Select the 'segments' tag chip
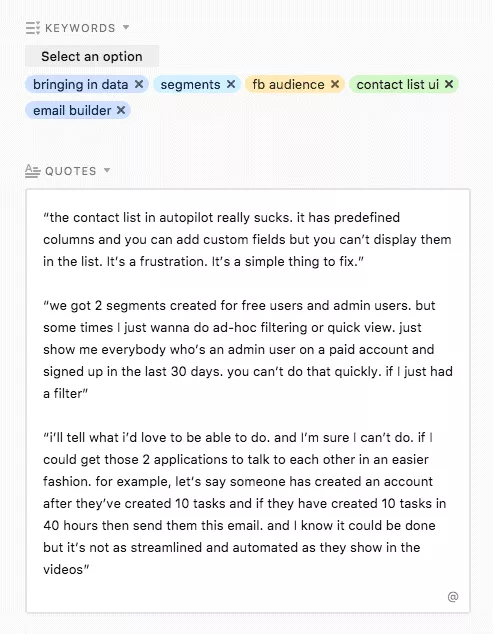The width and height of the screenshot is (493, 634). pyautogui.click(x=190, y=85)
